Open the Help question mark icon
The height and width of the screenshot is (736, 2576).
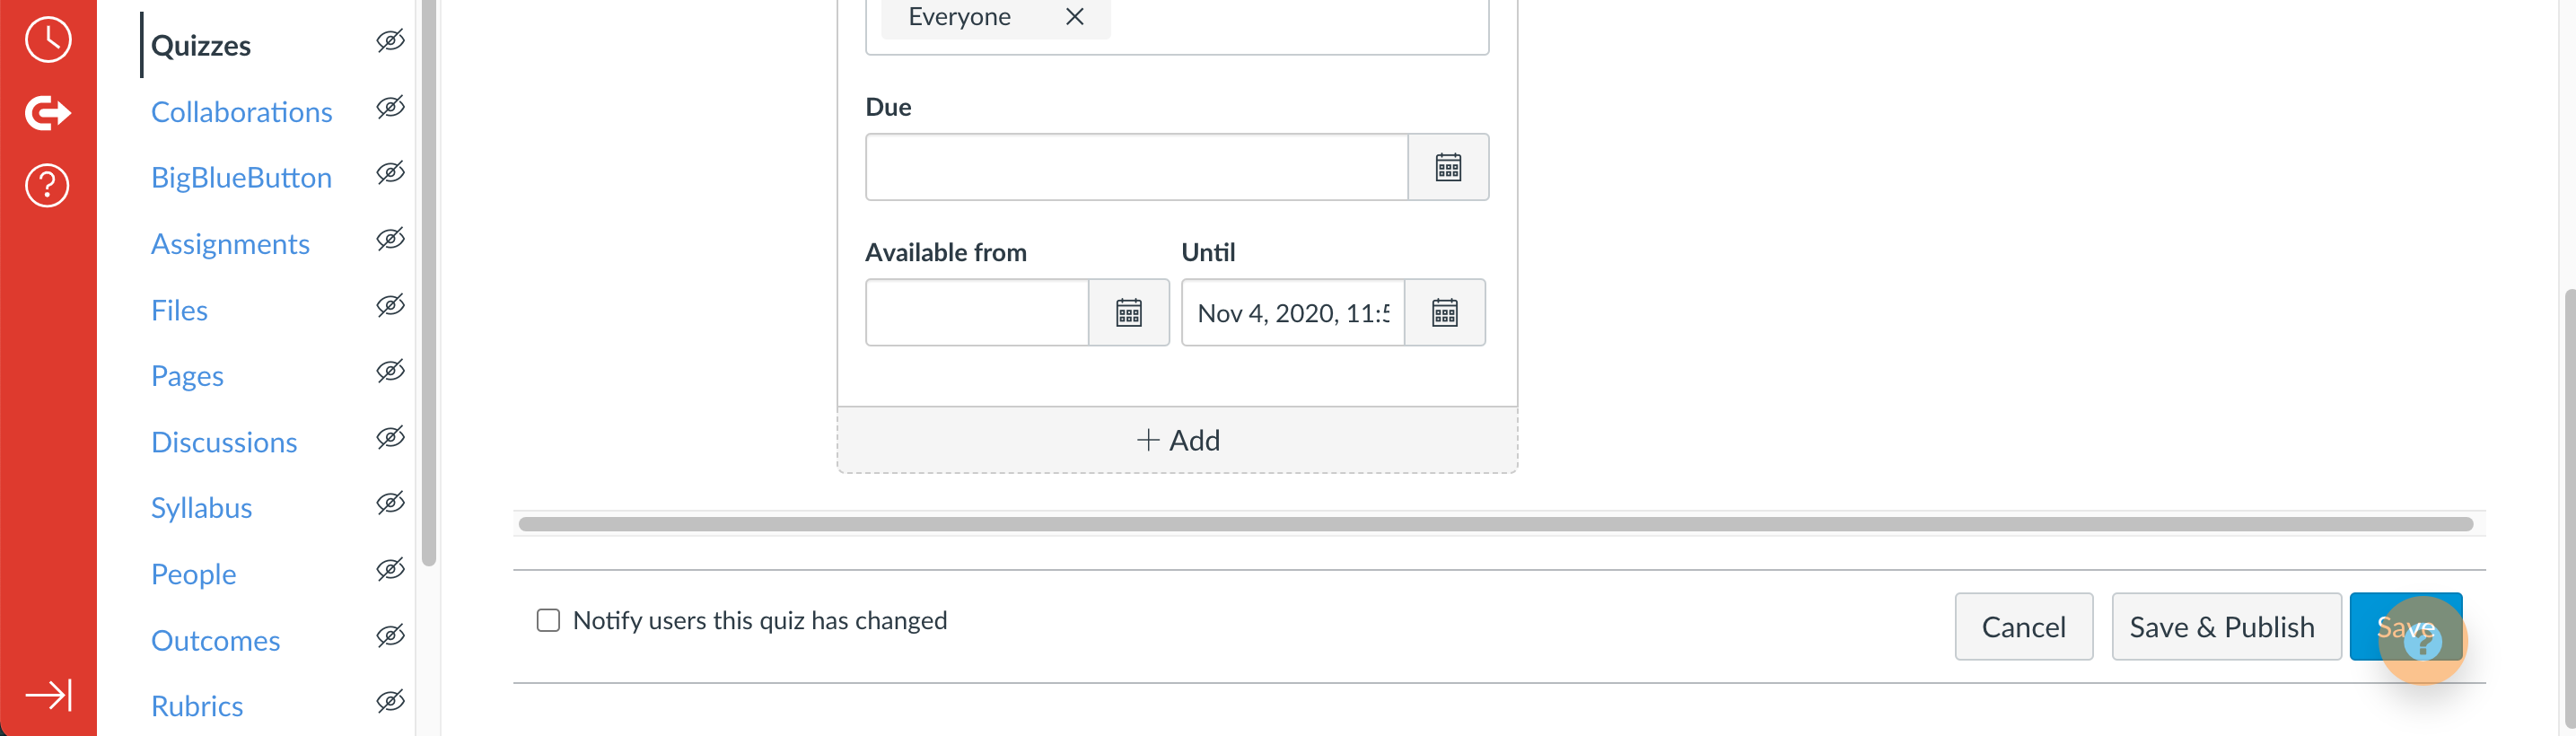48,186
